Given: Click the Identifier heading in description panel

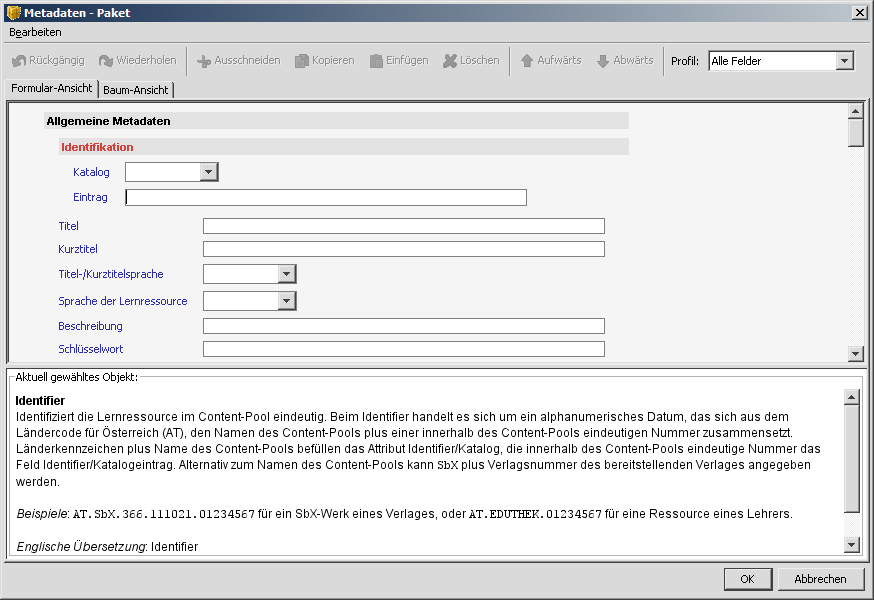Looking at the screenshot, I should point(40,400).
